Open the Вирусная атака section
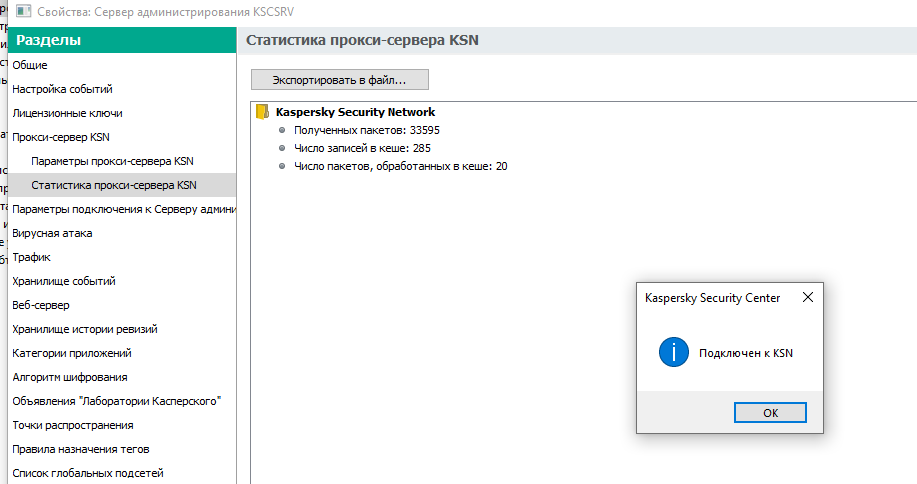The image size is (917, 484). coord(122,233)
